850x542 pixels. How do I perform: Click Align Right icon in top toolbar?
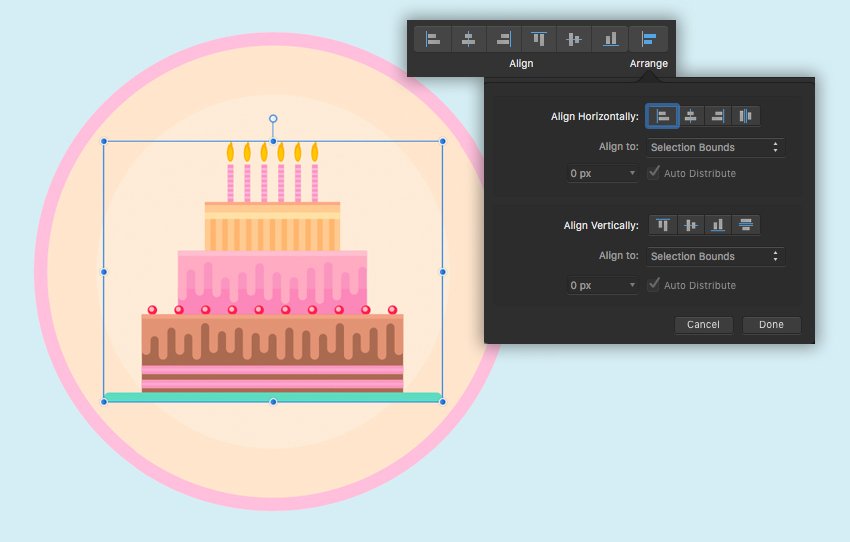click(504, 39)
